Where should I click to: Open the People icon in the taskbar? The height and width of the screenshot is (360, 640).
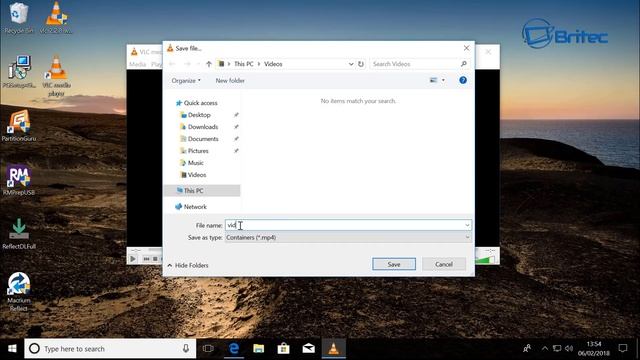click(527, 349)
